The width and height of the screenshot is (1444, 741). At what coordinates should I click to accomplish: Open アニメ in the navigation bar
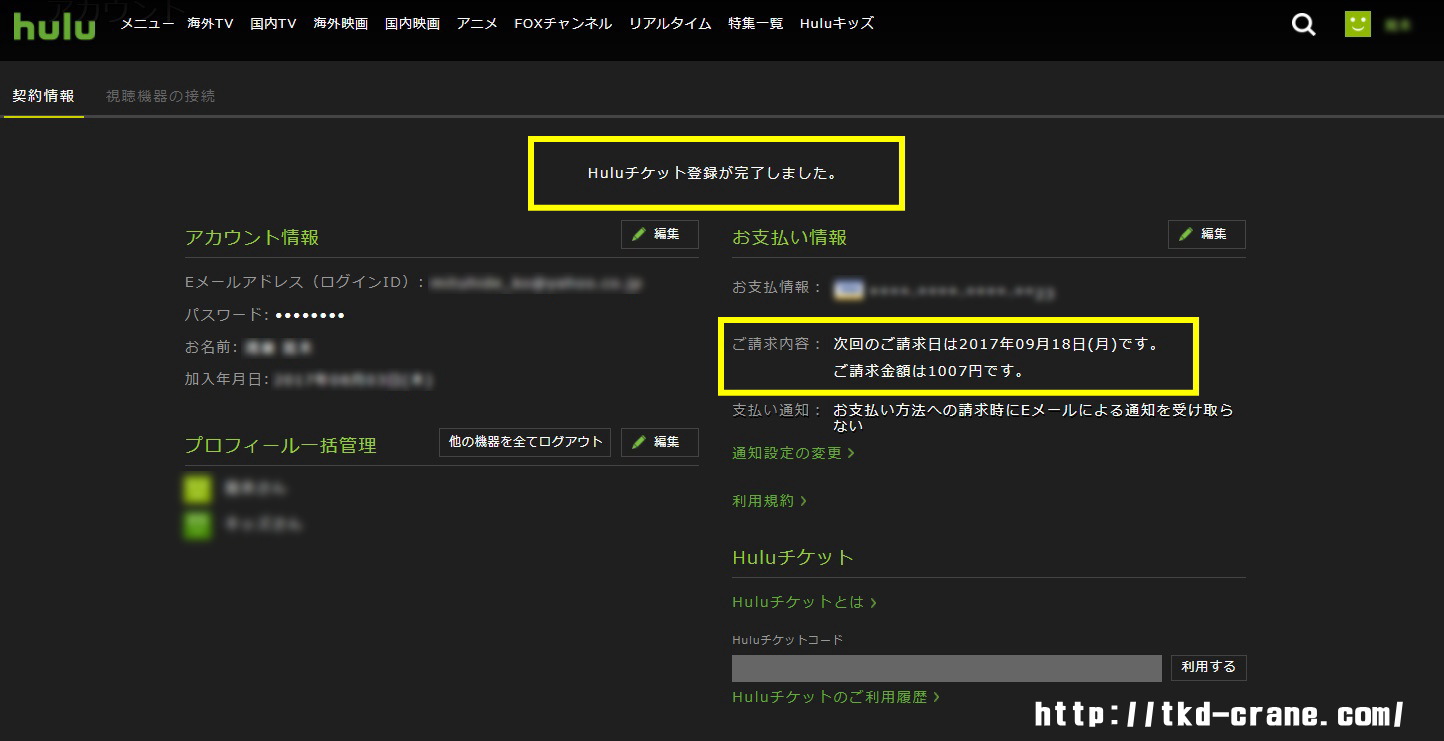(x=477, y=23)
